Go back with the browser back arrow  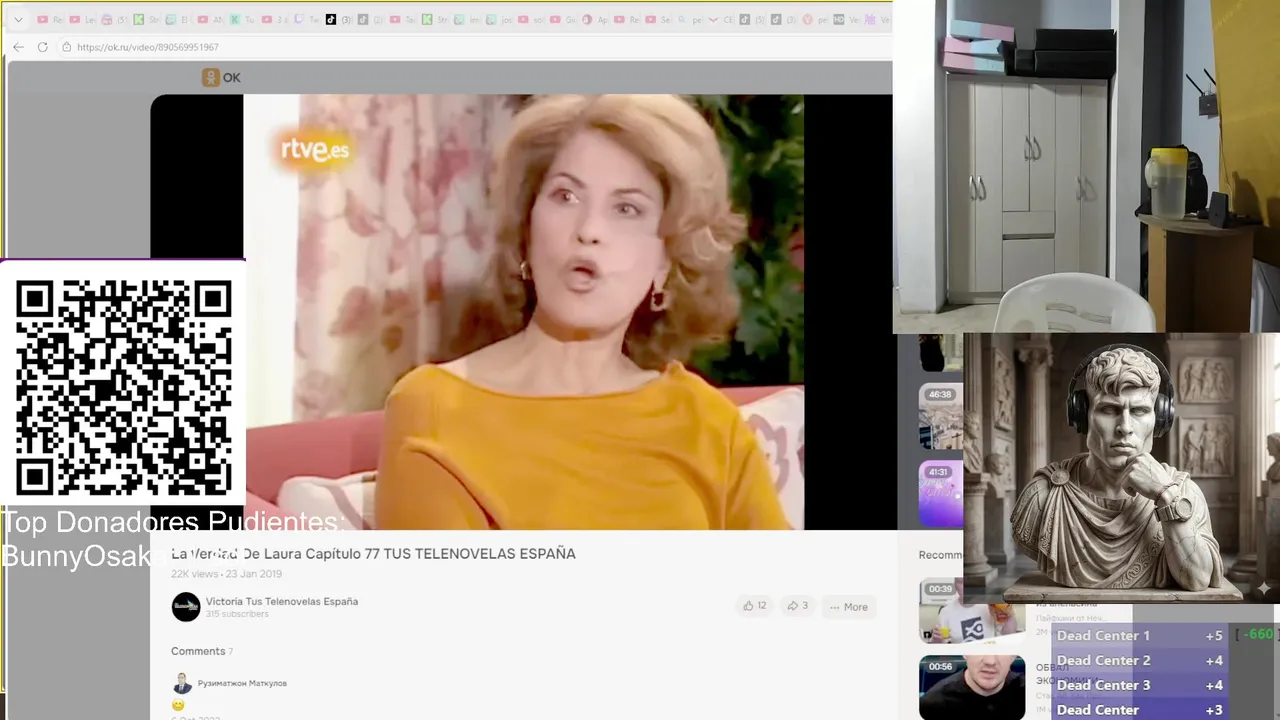[18, 47]
